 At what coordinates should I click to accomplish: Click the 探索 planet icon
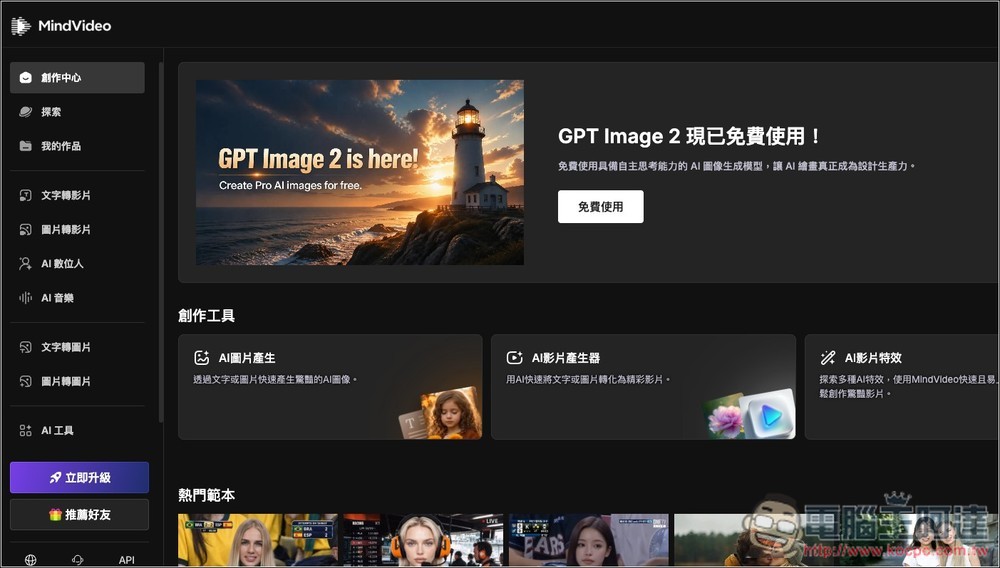pos(26,112)
